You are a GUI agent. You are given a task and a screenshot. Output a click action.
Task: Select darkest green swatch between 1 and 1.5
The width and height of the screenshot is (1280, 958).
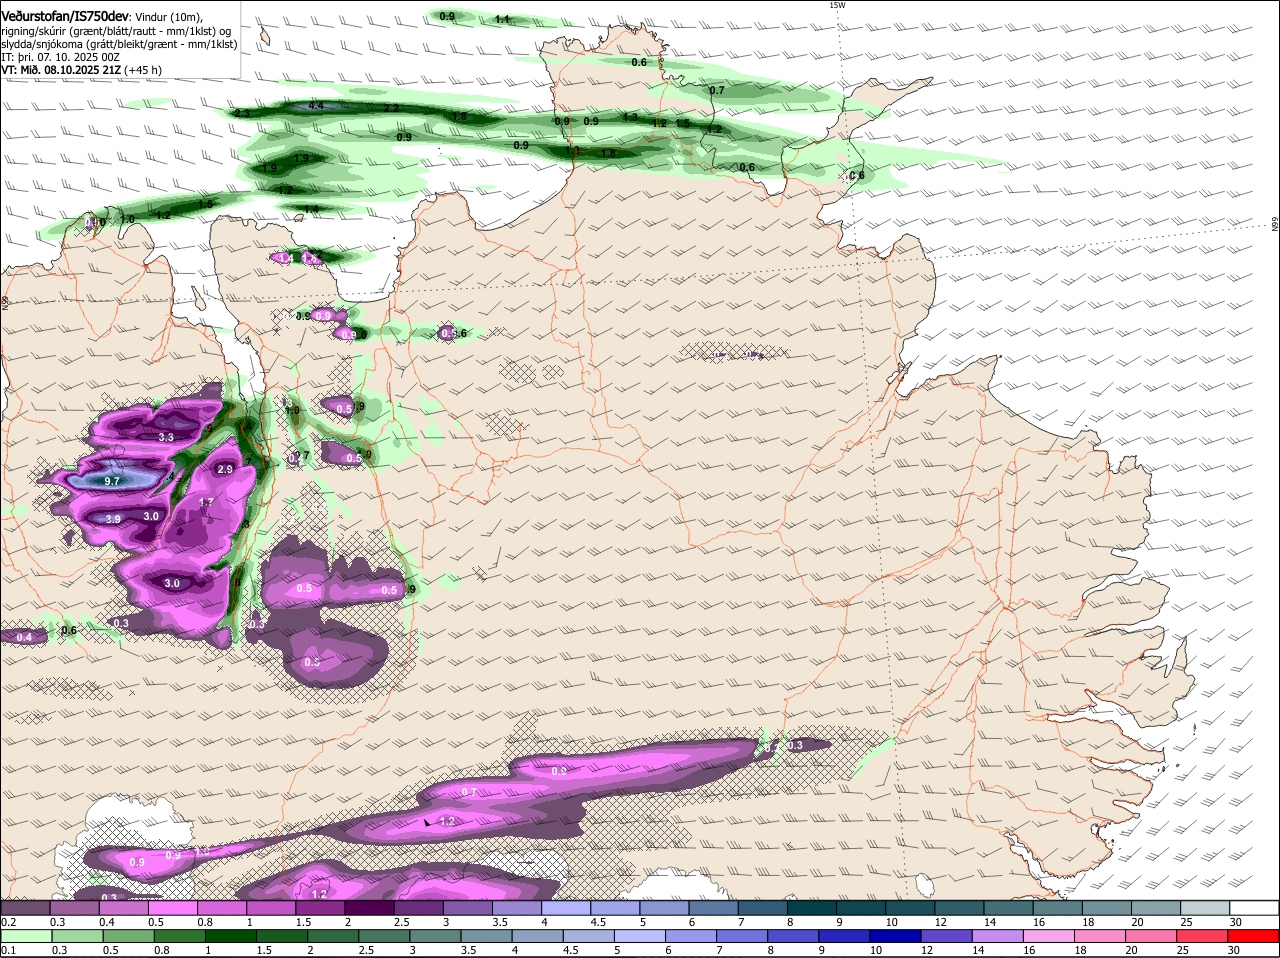pos(232,936)
